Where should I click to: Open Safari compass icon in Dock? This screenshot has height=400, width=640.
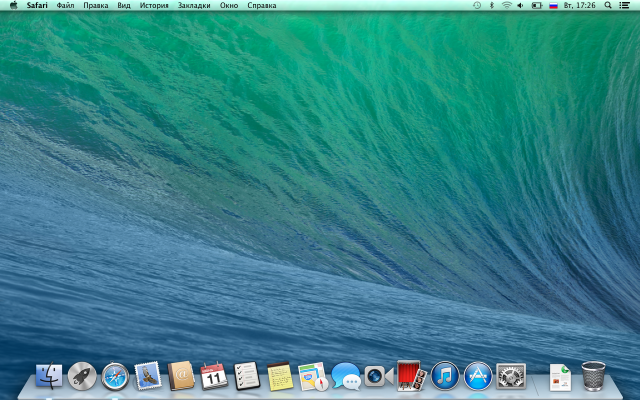click(115, 376)
